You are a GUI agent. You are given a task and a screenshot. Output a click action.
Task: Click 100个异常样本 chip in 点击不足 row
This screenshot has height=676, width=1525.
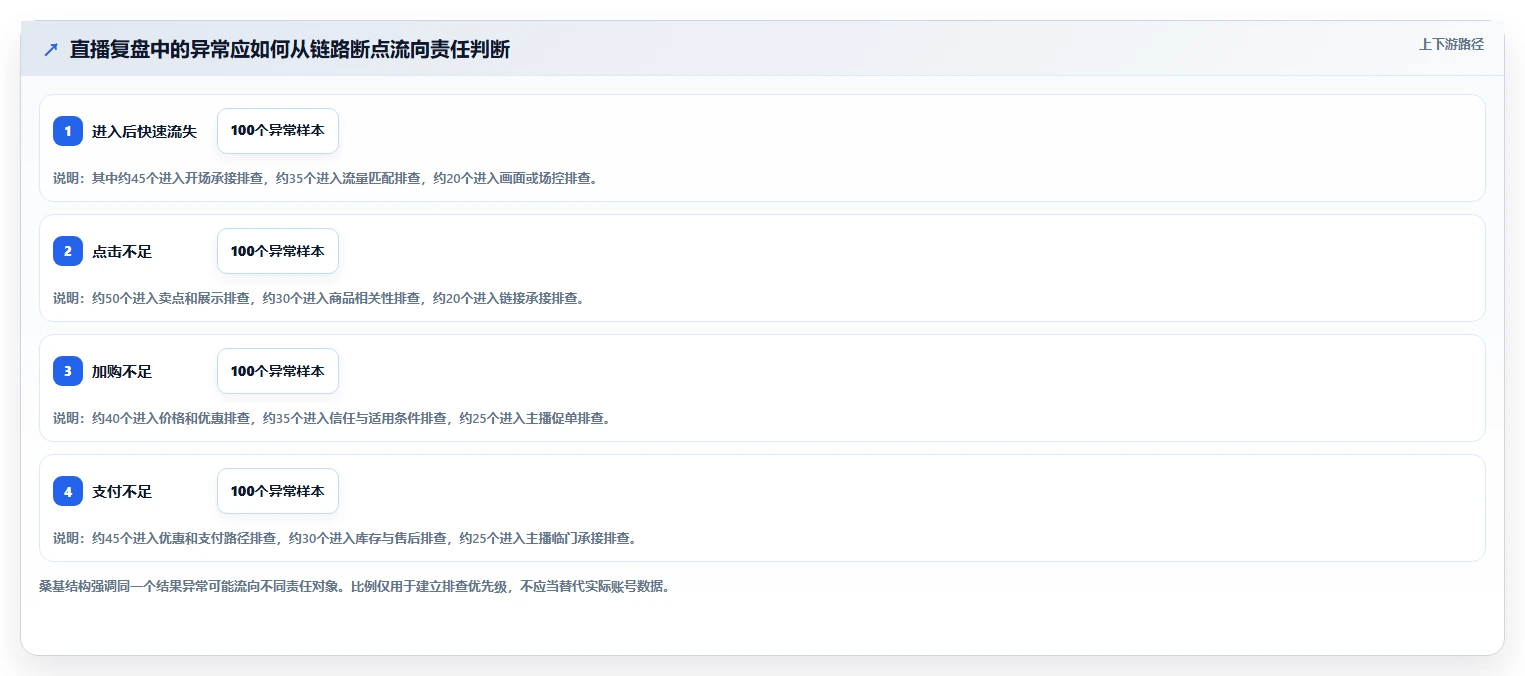click(x=278, y=251)
